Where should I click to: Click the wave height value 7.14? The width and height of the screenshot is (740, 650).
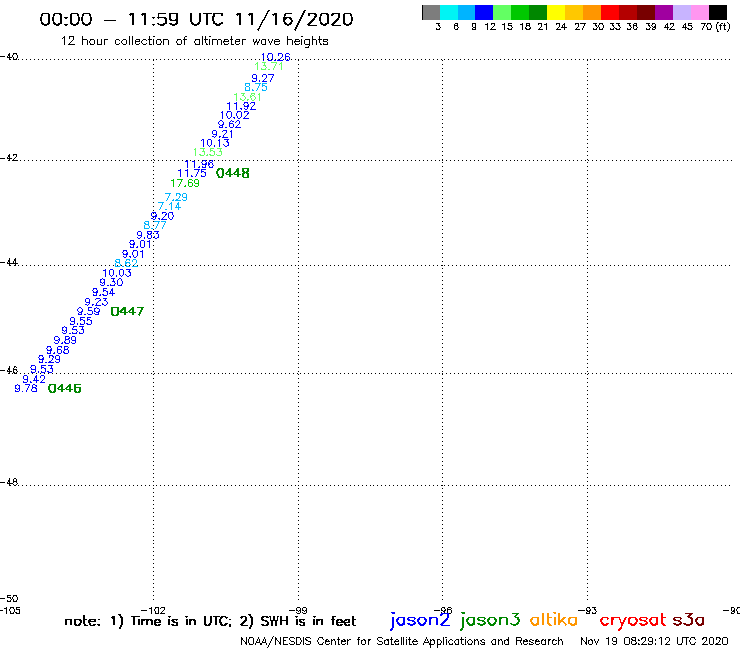[x=169, y=206]
